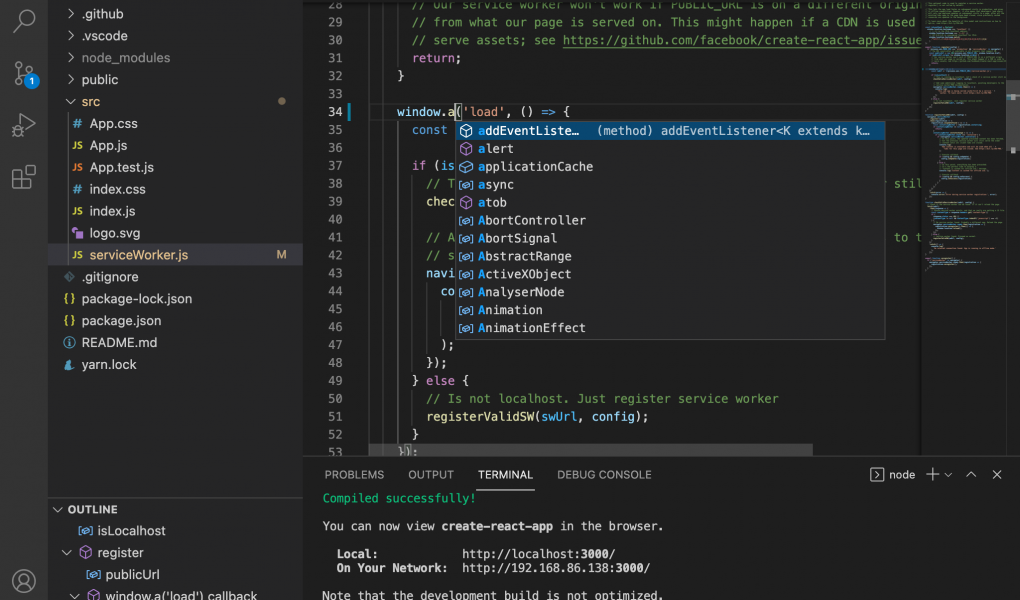This screenshot has height=600, width=1020.
Task: Maximize the panel with up chevron
Action: [x=971, y=474]
